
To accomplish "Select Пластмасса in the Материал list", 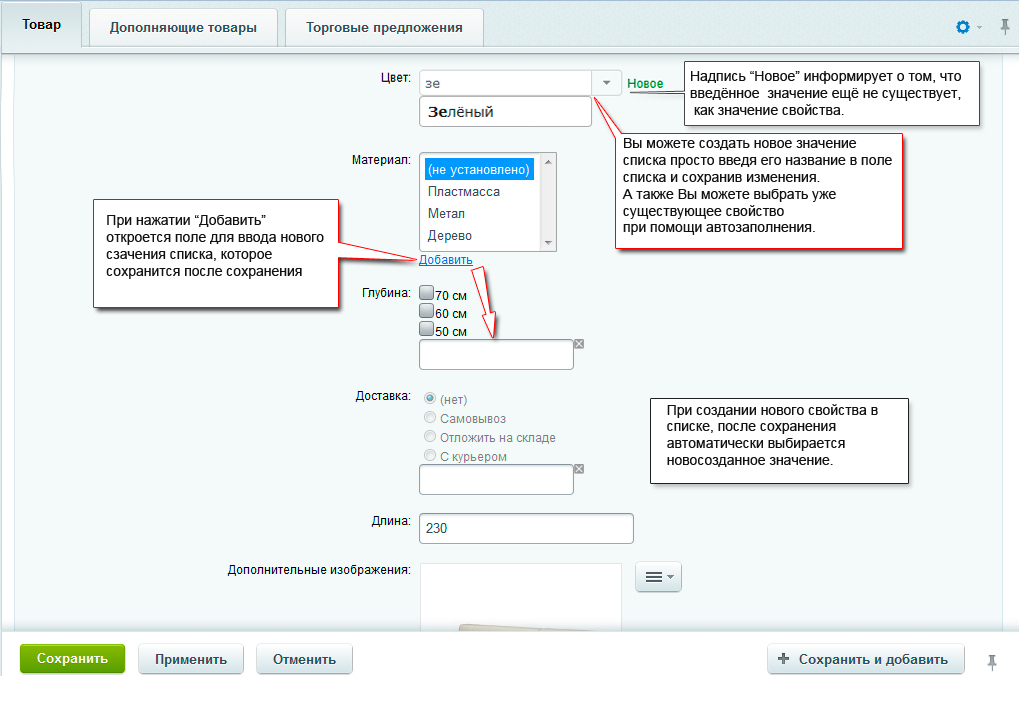I will [x=464, y=191].
